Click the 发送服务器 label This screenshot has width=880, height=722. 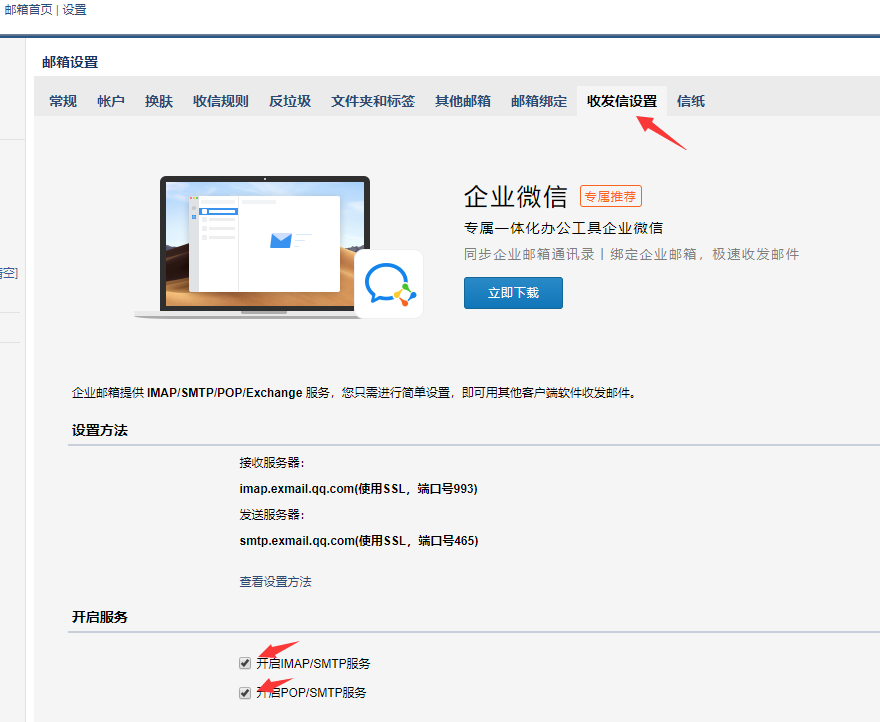coord(272,515)
